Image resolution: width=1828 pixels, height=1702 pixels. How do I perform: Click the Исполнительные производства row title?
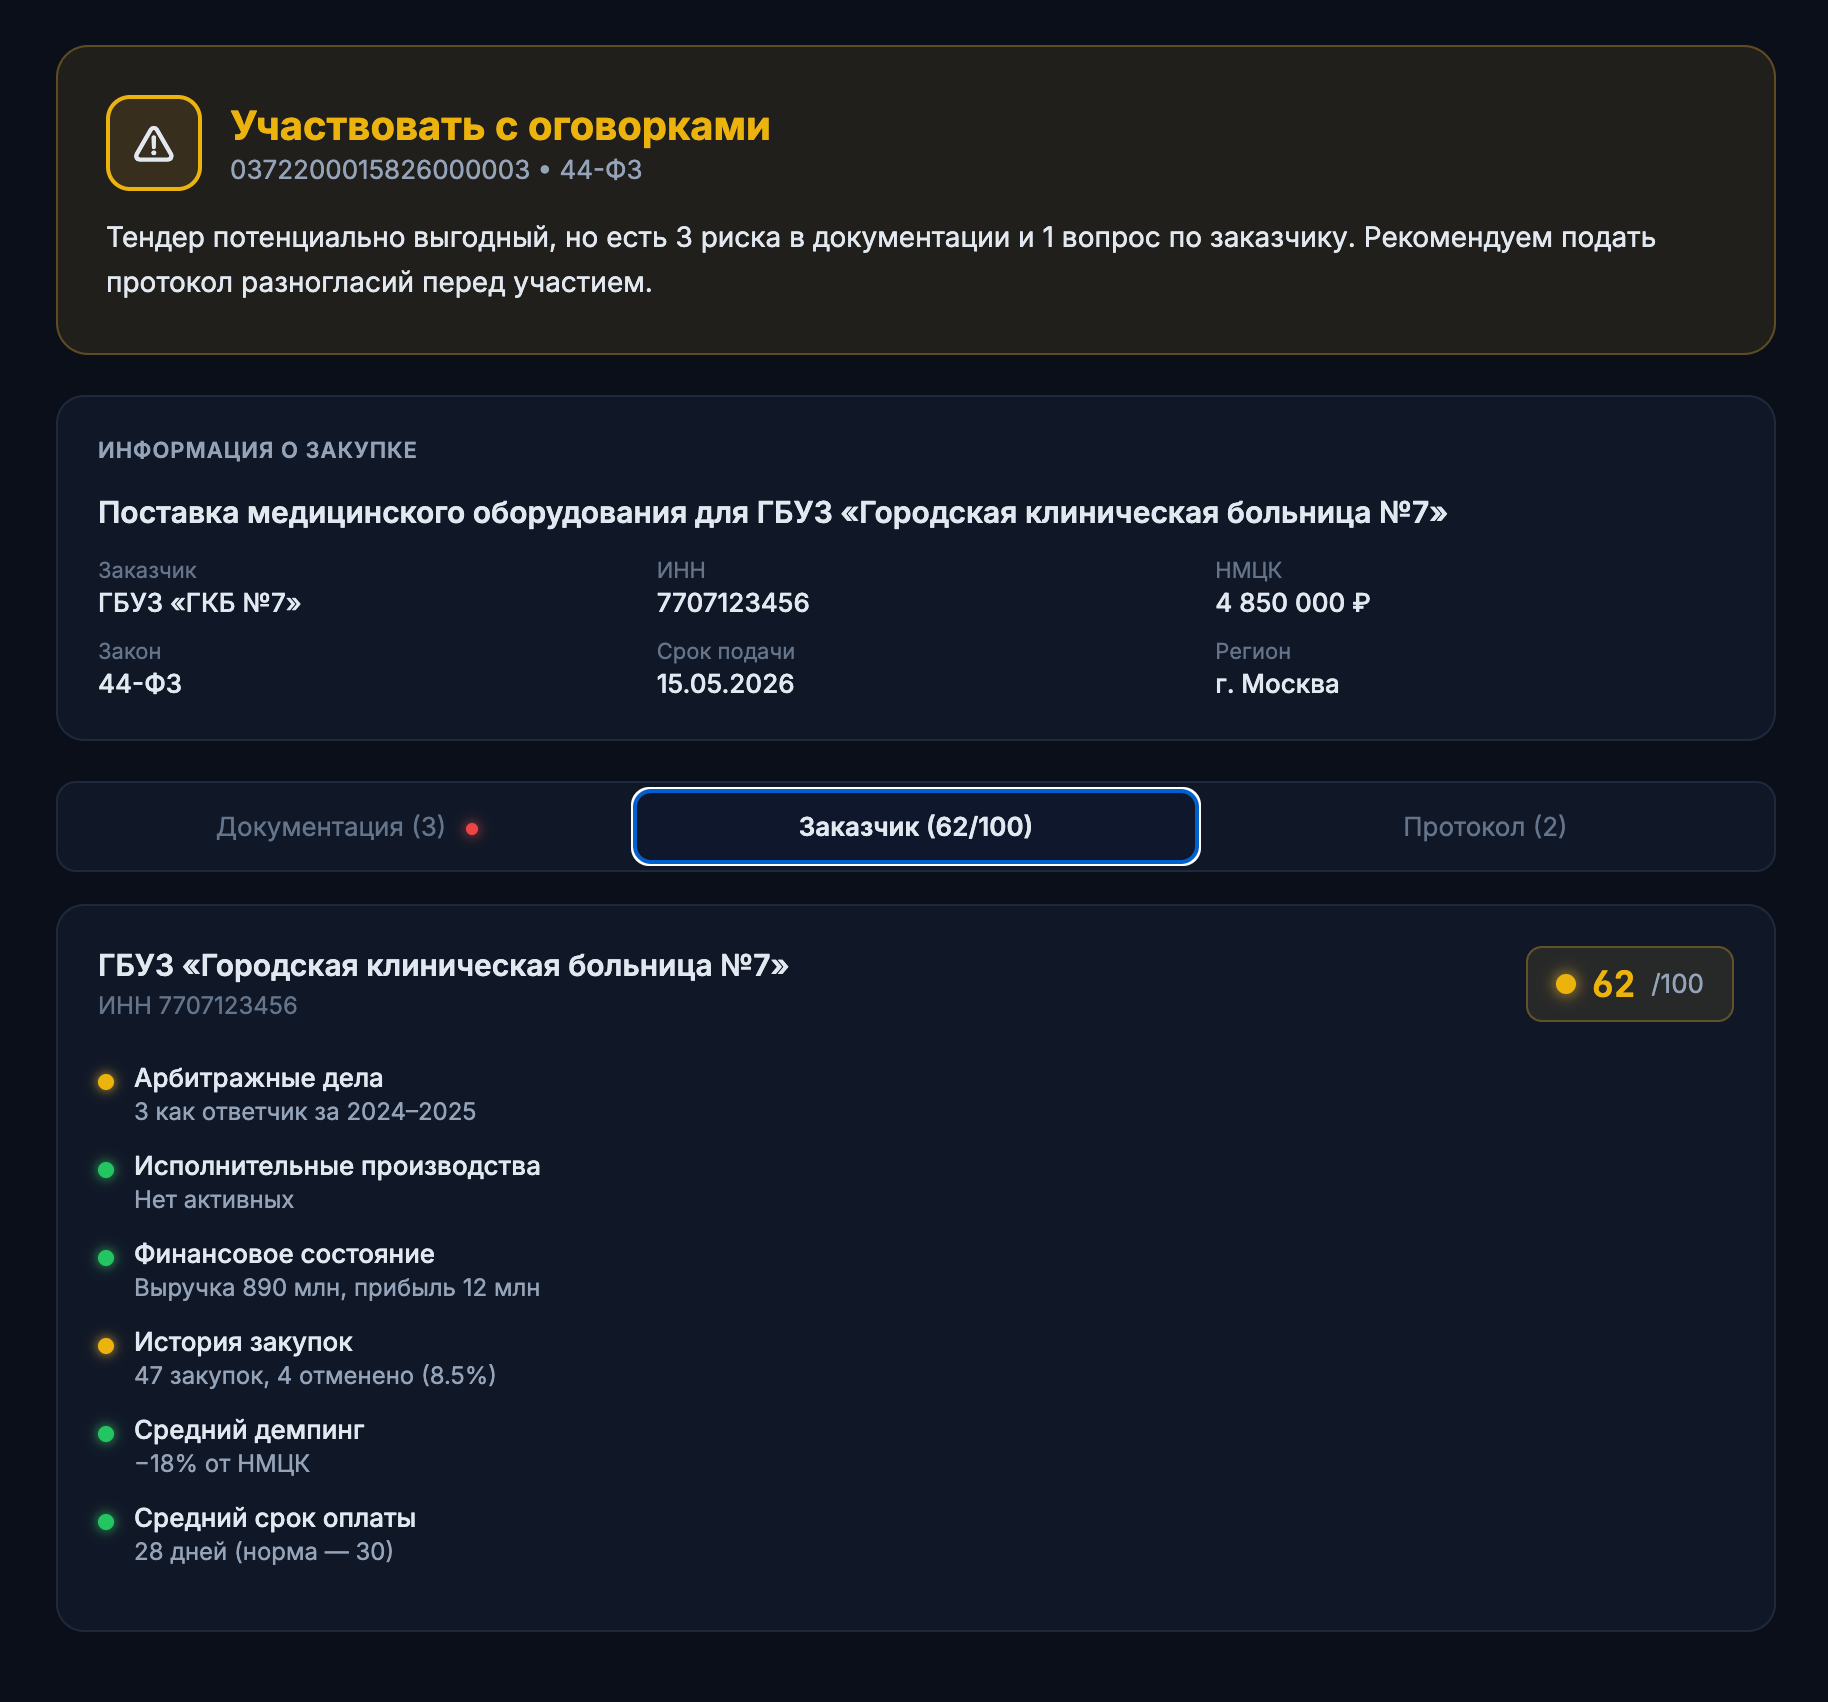337,1166
